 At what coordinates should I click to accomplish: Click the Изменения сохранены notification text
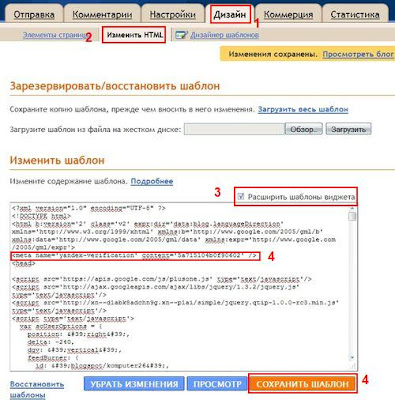point(273,54)
